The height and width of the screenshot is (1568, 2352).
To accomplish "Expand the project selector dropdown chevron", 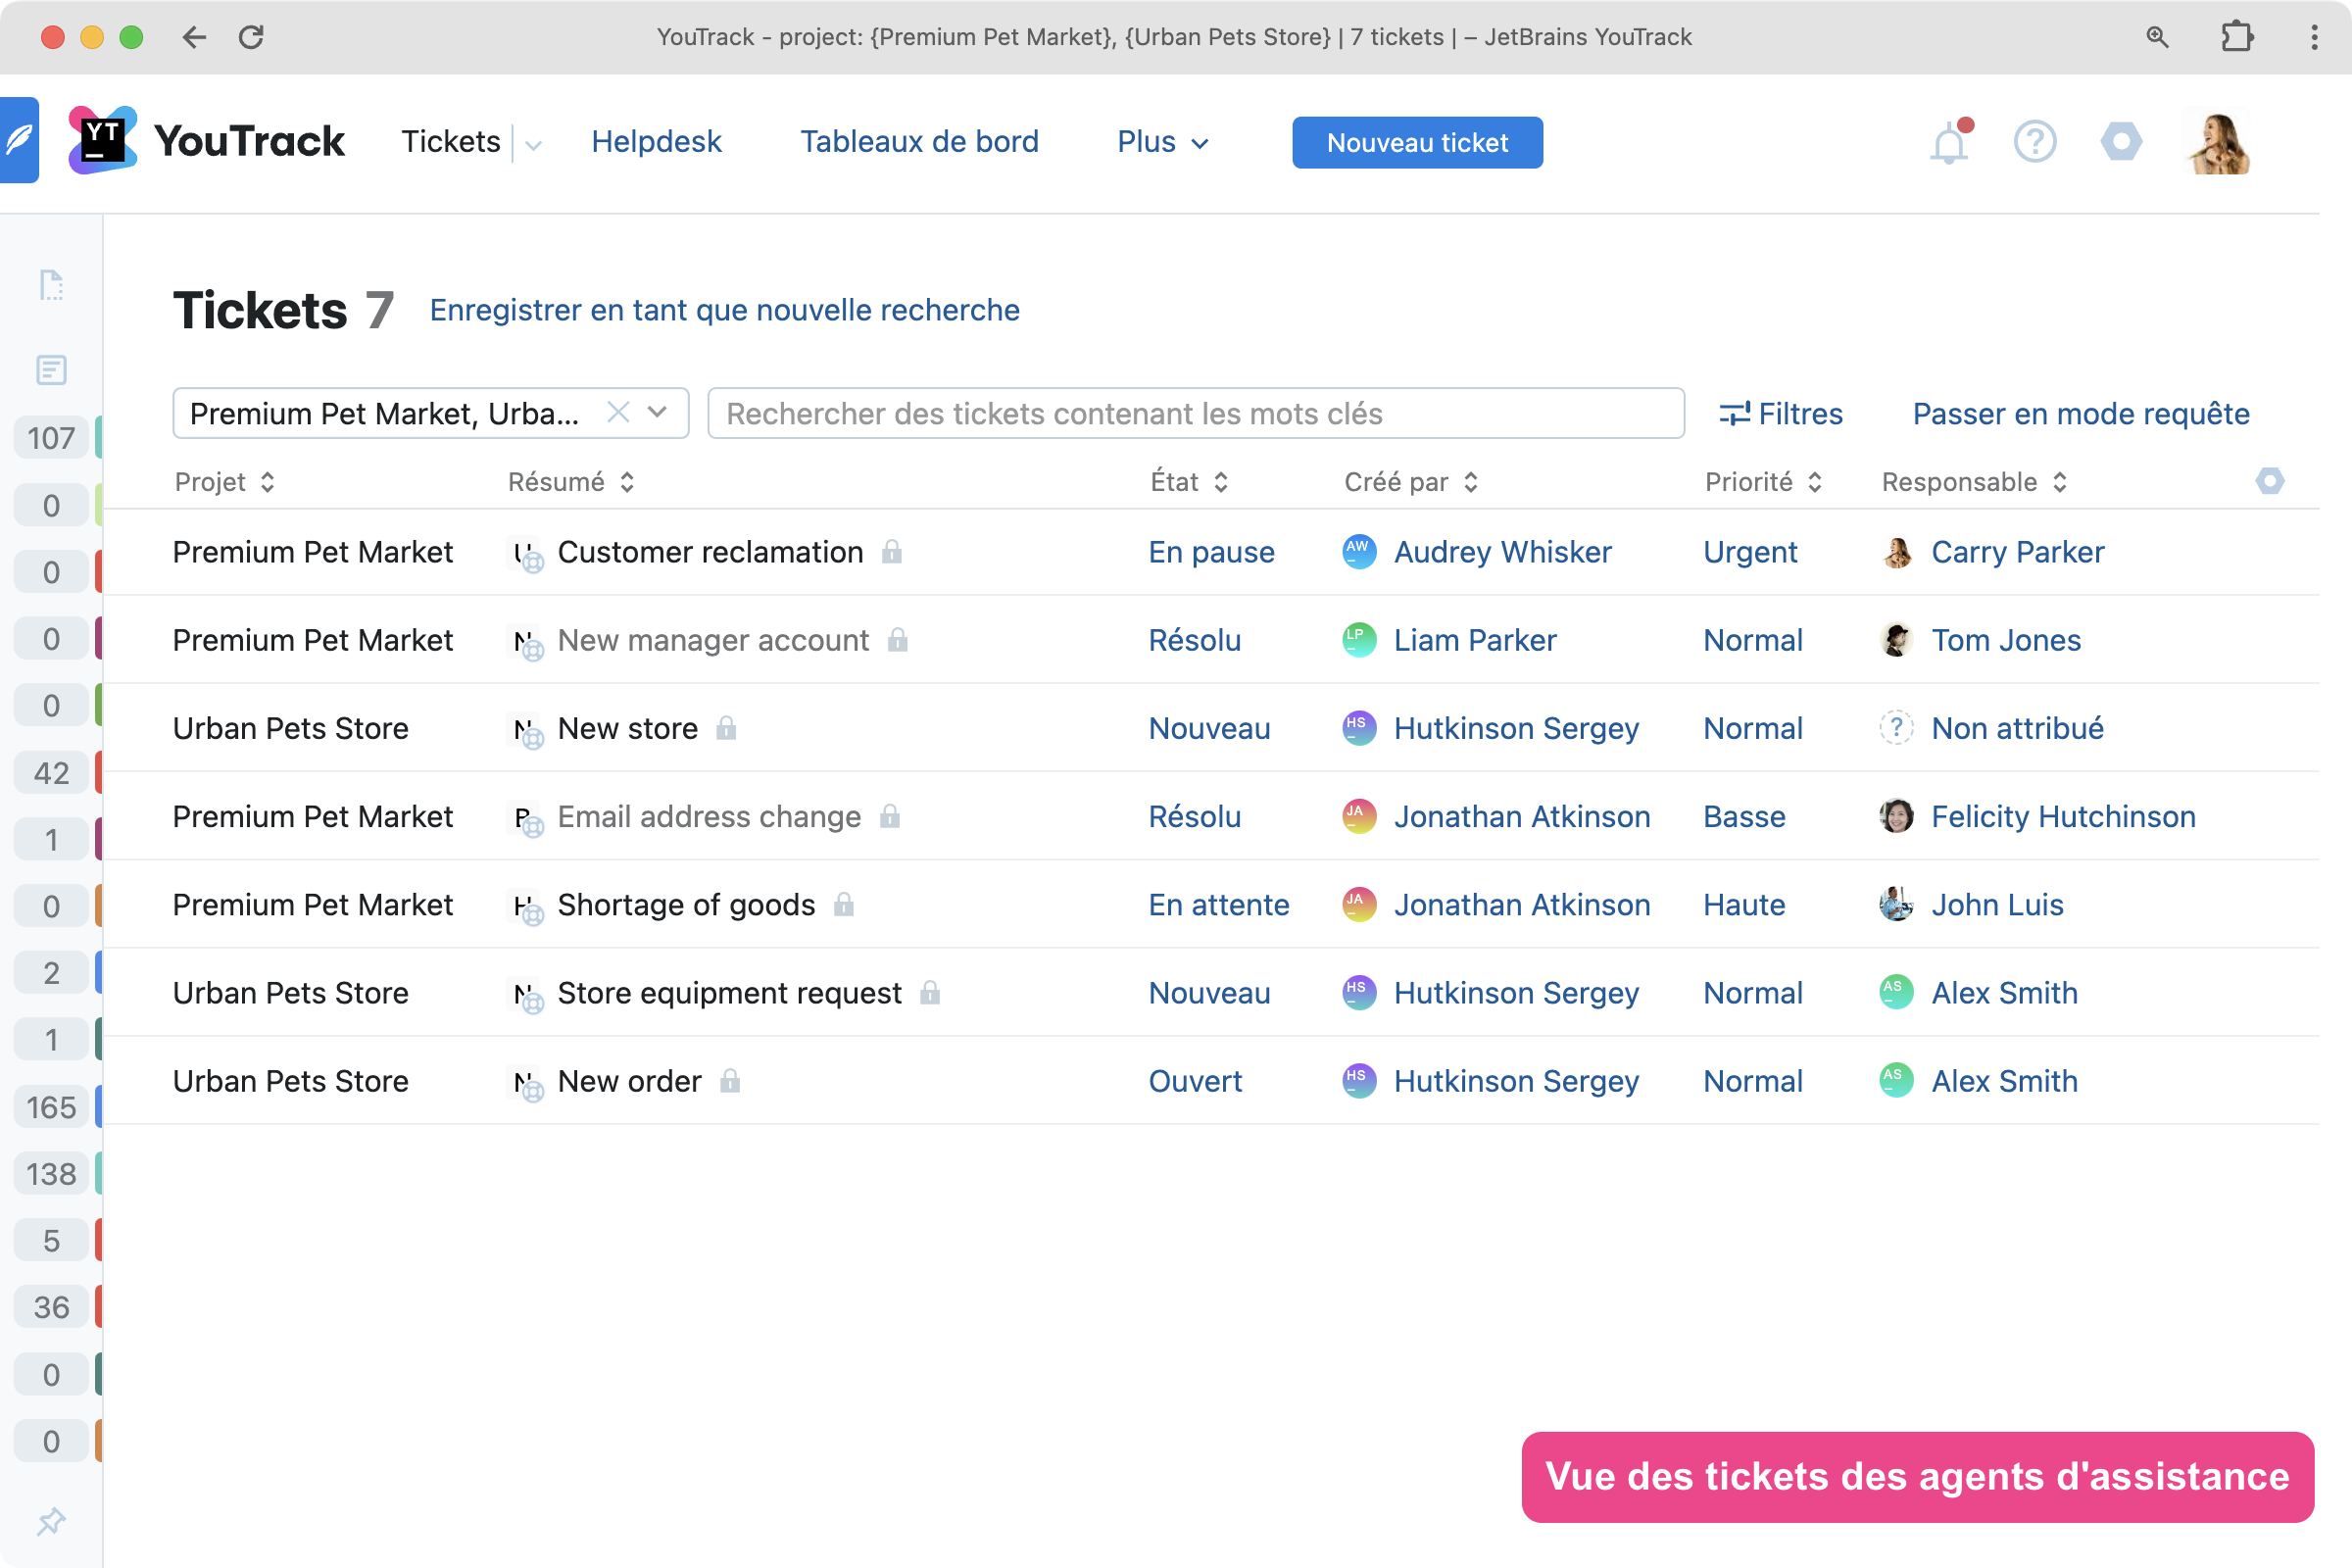I will tap(657, 412).
